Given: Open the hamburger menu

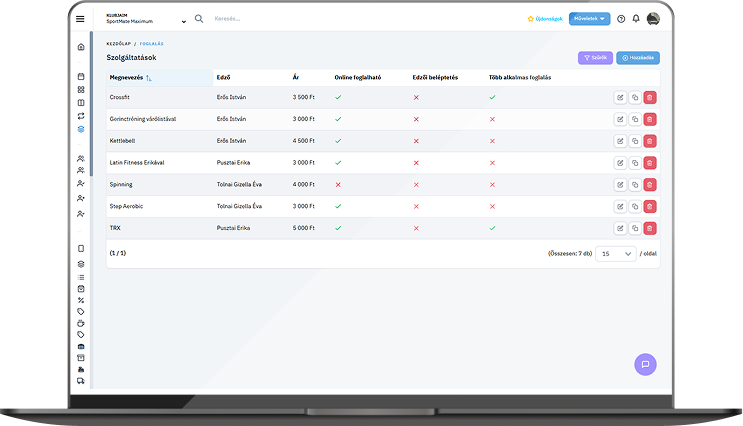Looking at the screenshot, I should (x=80, y=19).
